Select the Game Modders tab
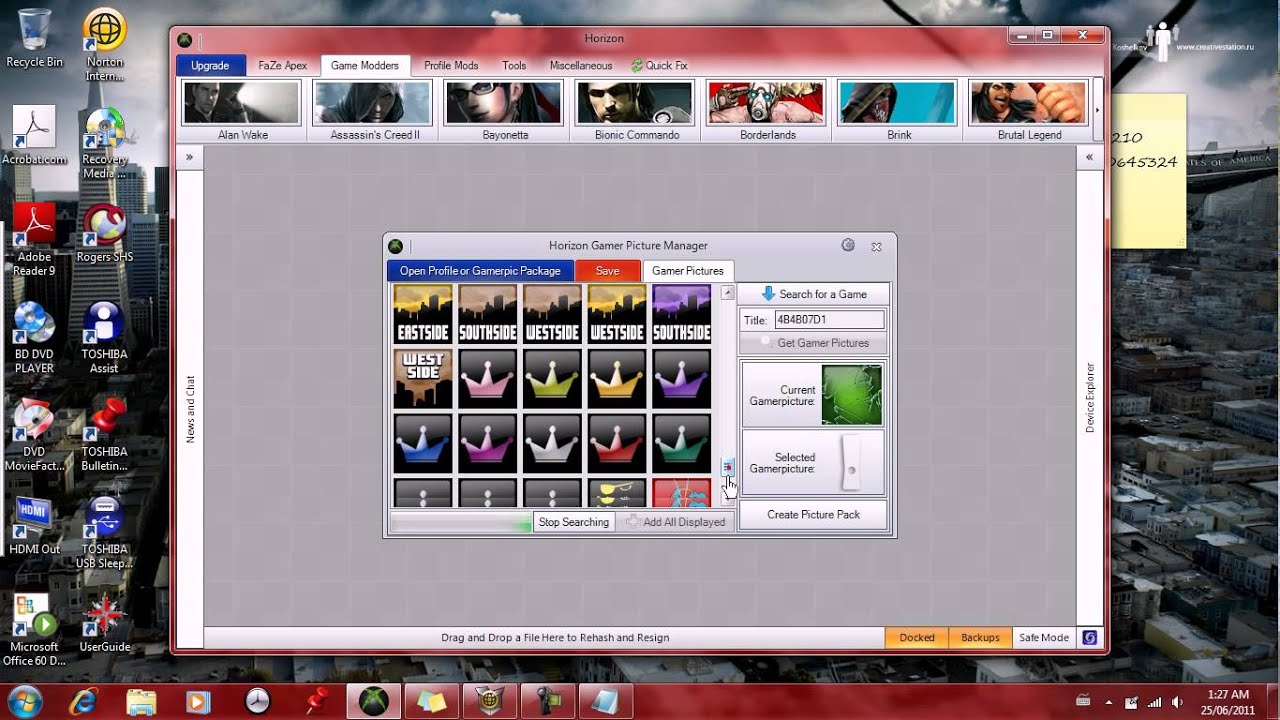Image resolution: width=1280 pixels, height=720 pixels. tap(365, 66)
